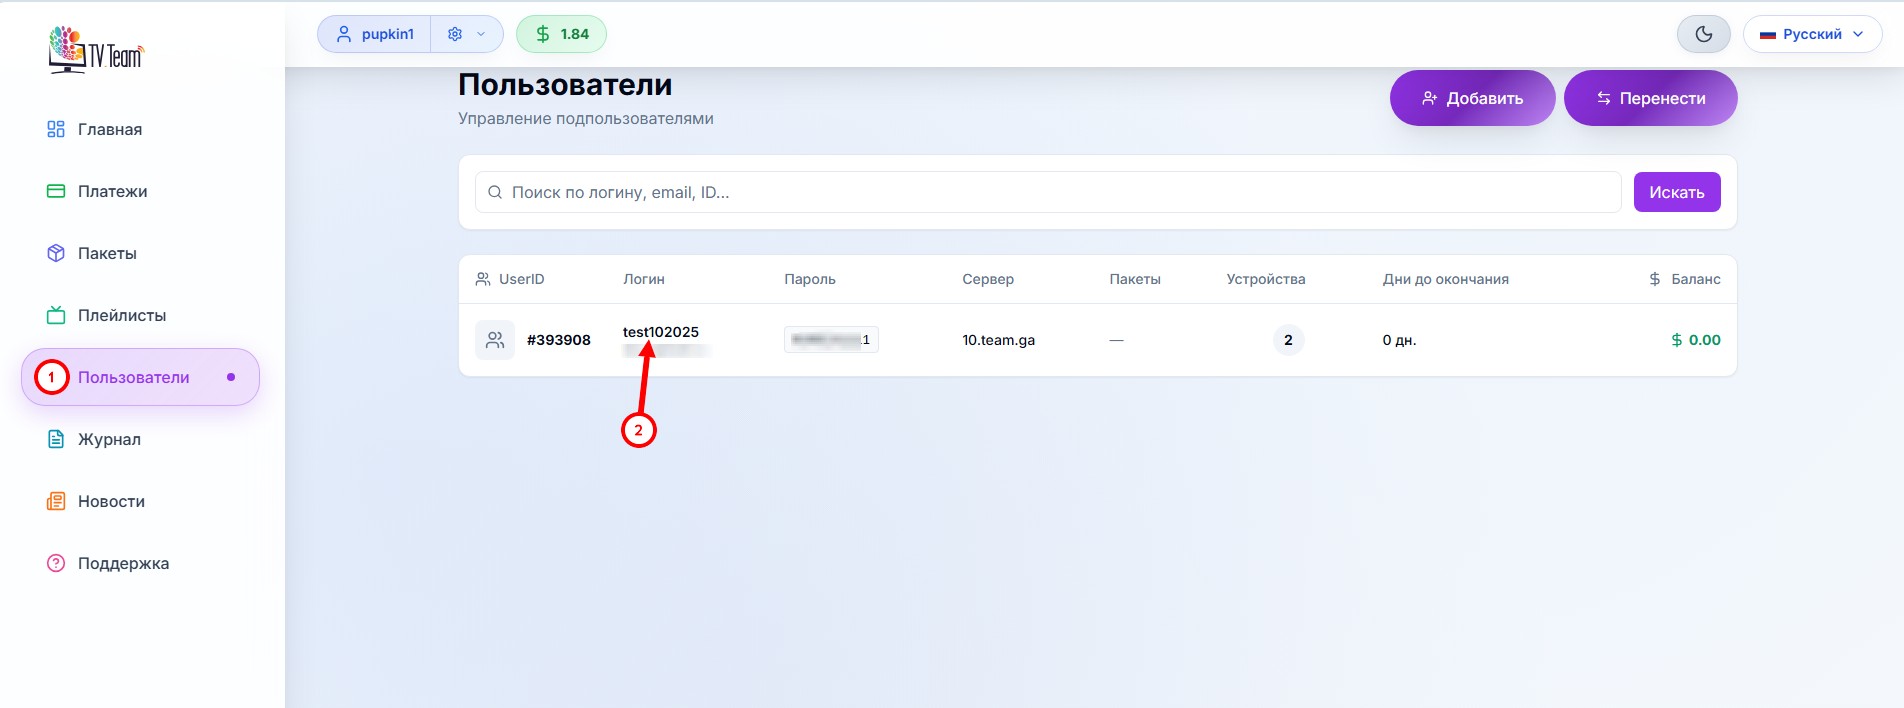Open Главная in the sidebar

109,129
